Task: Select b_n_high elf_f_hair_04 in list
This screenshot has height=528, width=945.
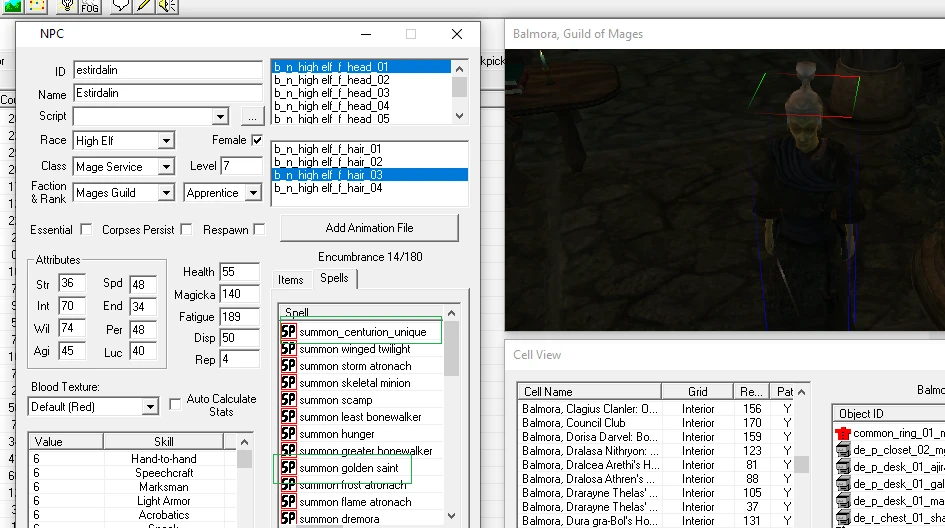Action: pos(370,188)
